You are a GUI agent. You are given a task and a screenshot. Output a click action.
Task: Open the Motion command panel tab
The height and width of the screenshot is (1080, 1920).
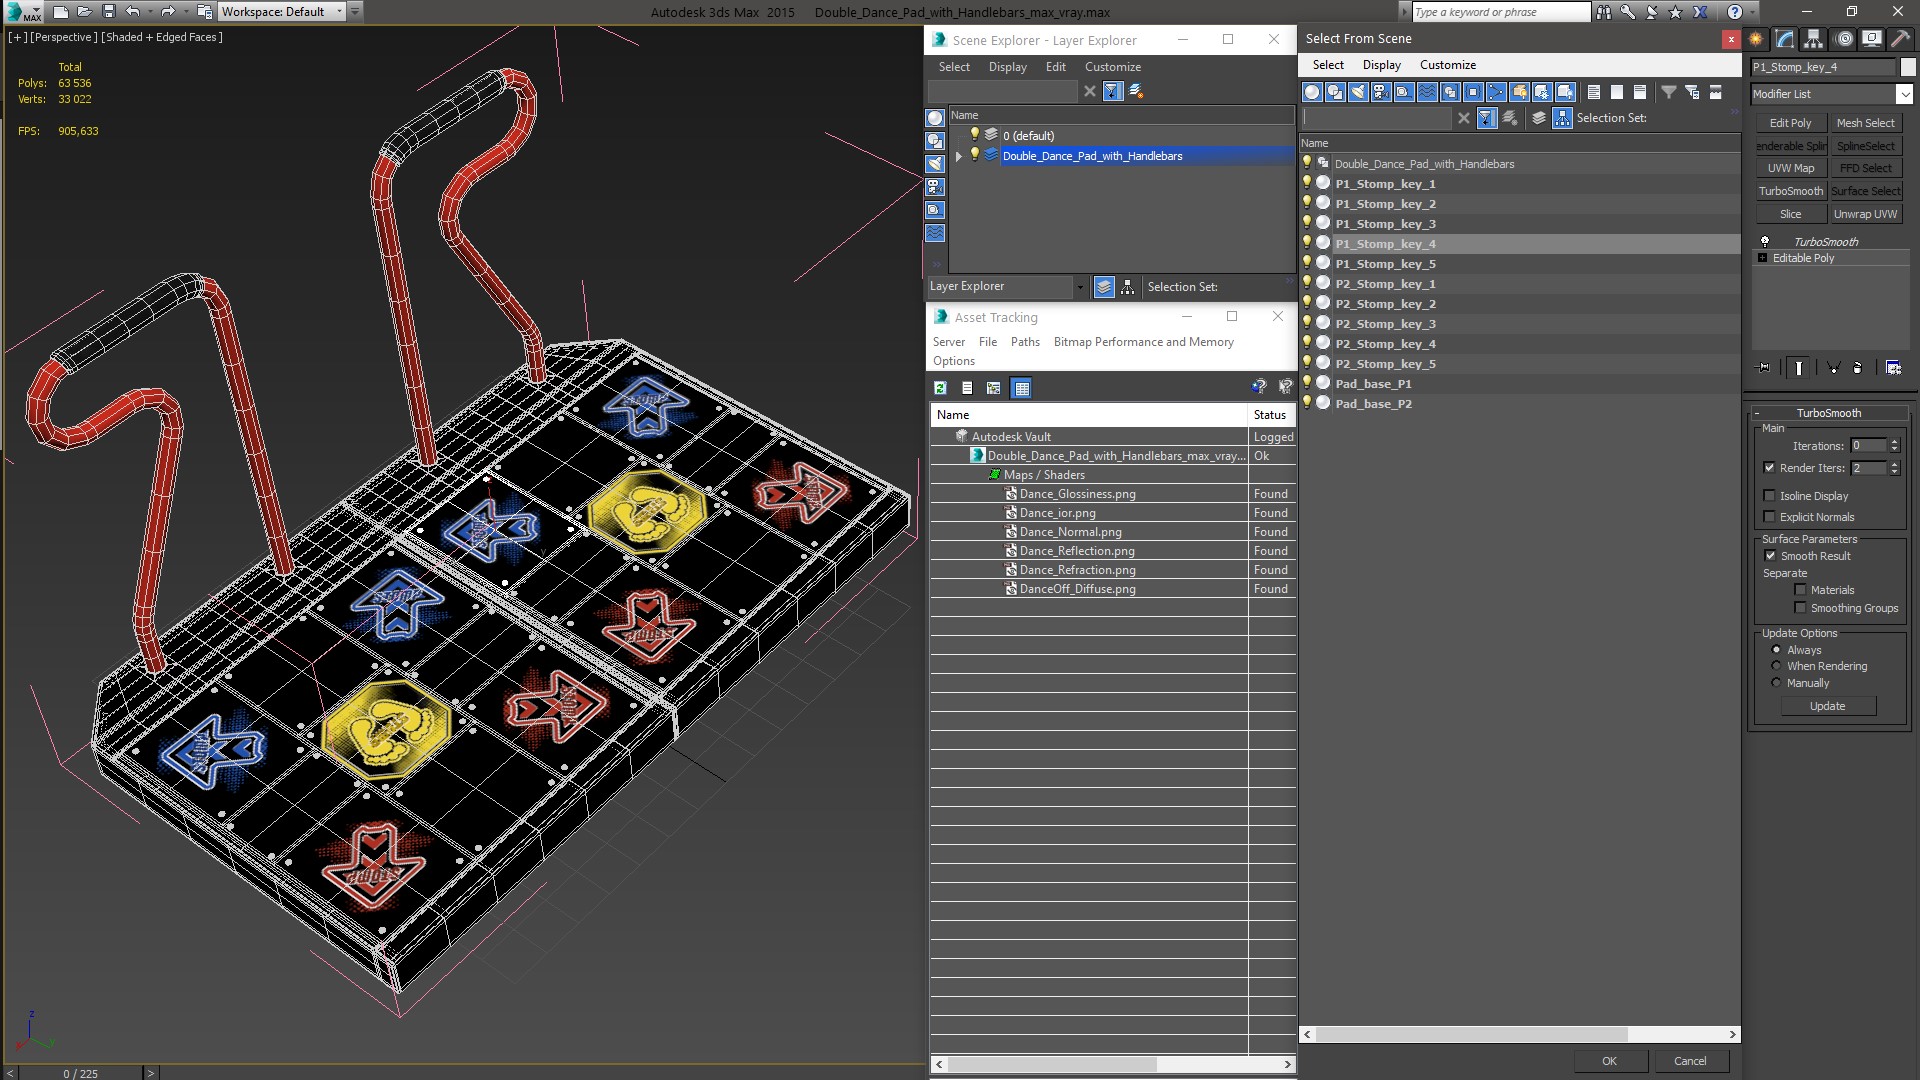click(1844, 39)
